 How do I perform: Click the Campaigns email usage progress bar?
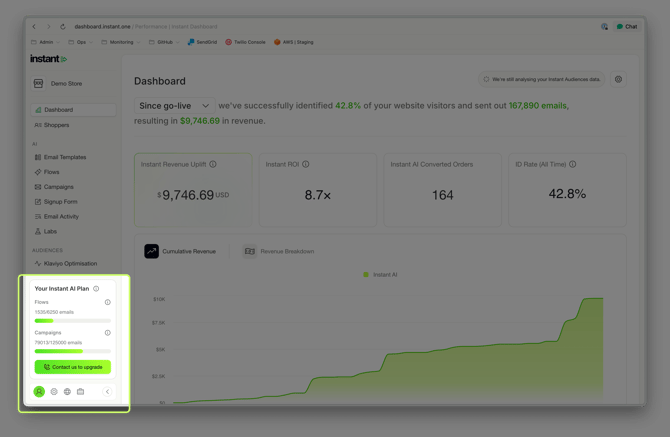72,351
